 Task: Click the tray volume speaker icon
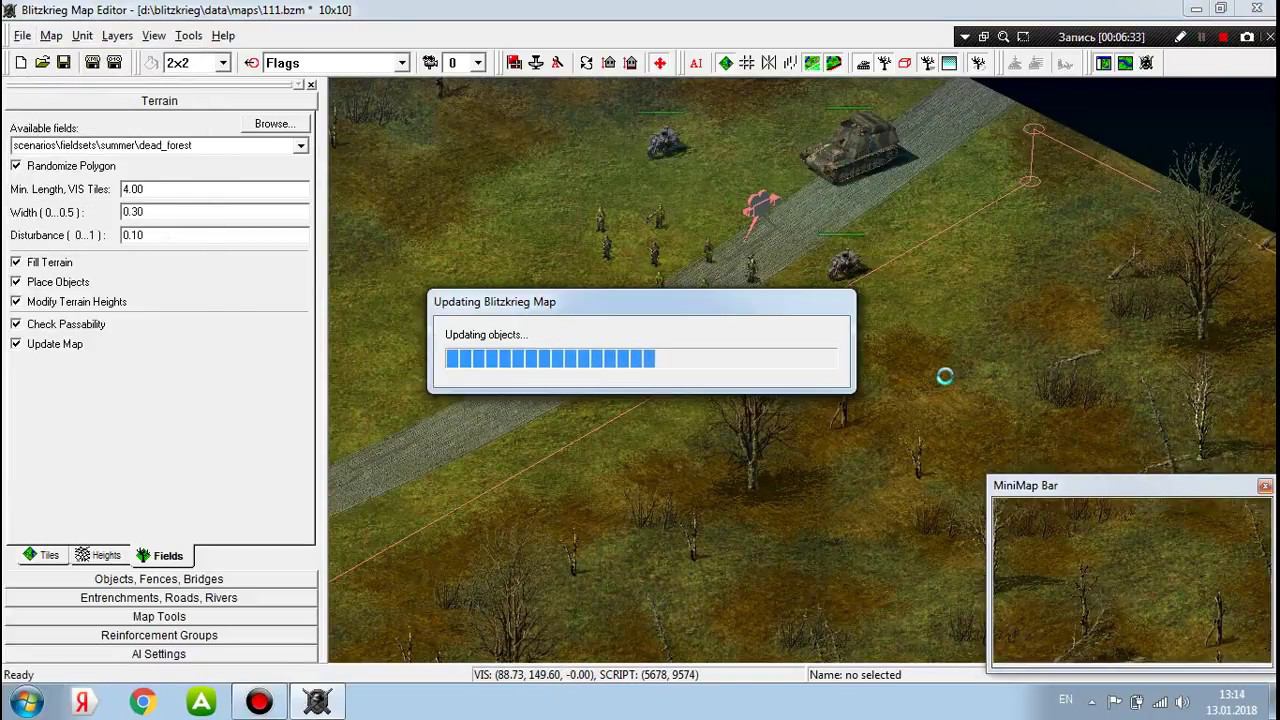coord(1182,702)
